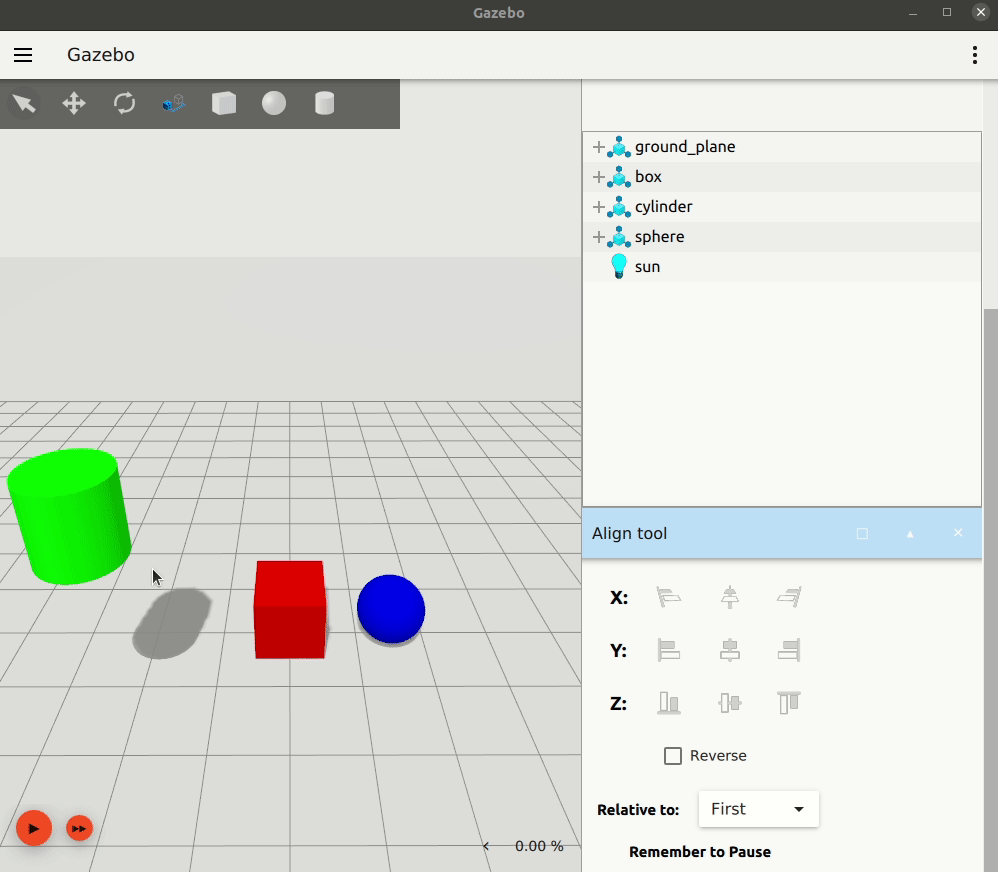Image resolution: width=998 pixels, height=872 pixels.
Task: Click the sphere model icon in tree
Action: click(x=619, y=237)
